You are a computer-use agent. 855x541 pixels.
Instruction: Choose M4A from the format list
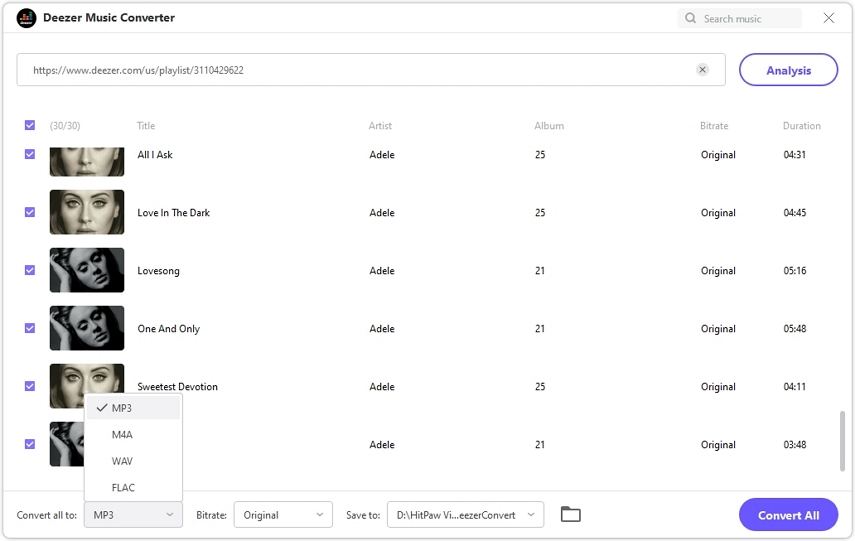coord(133,435)
